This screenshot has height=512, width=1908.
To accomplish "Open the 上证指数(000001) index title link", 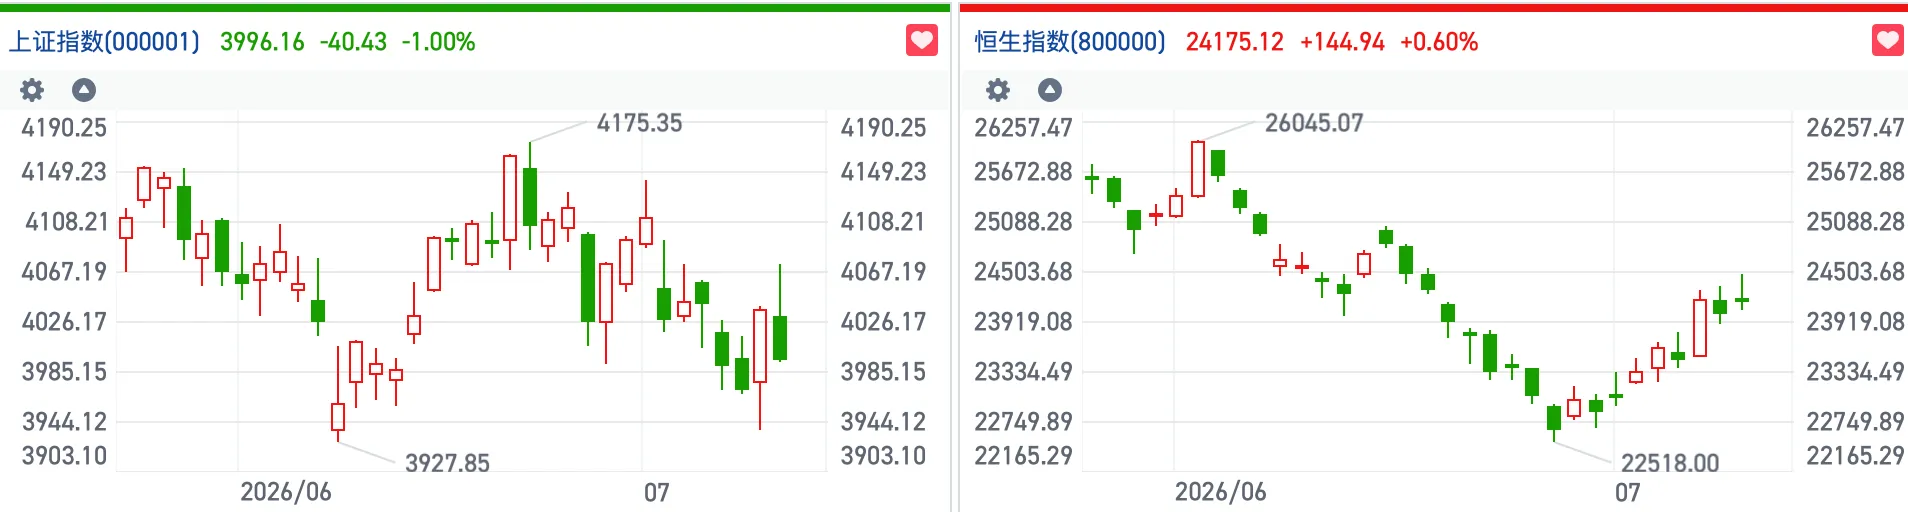I will [x=104, y=42].
